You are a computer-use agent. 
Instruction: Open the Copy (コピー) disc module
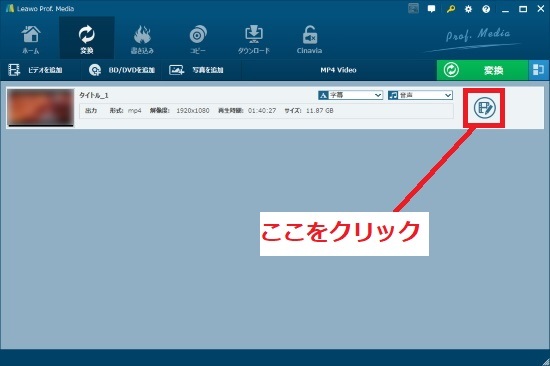pyautogui.click(x=198, y=39)
